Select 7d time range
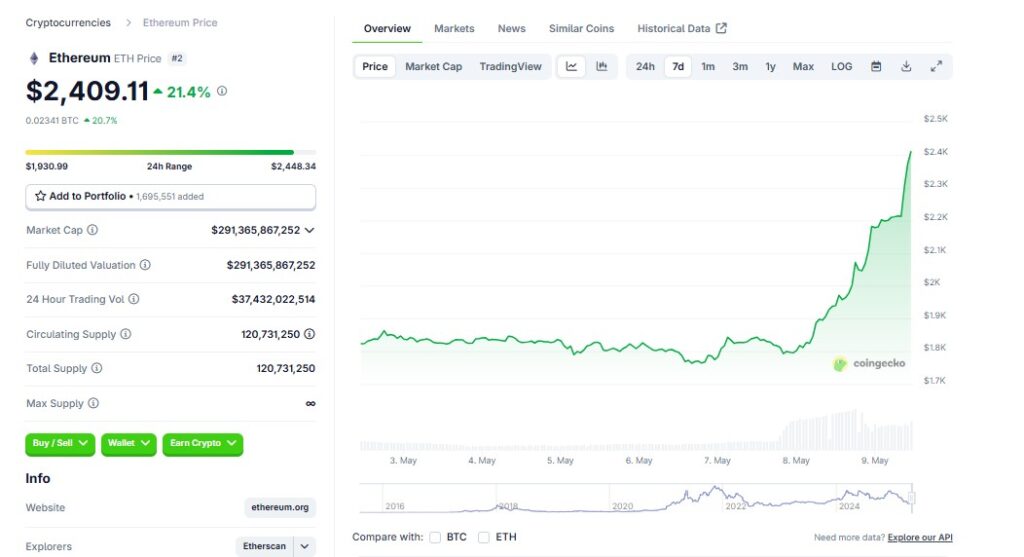The width and height of the screenshot is (1024, 557). [678, 67]
